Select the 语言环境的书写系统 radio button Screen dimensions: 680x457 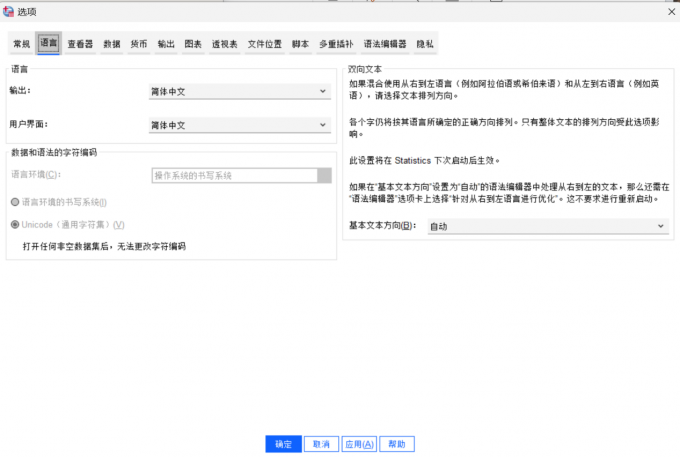pyautogui.click(x=15, y=202)
